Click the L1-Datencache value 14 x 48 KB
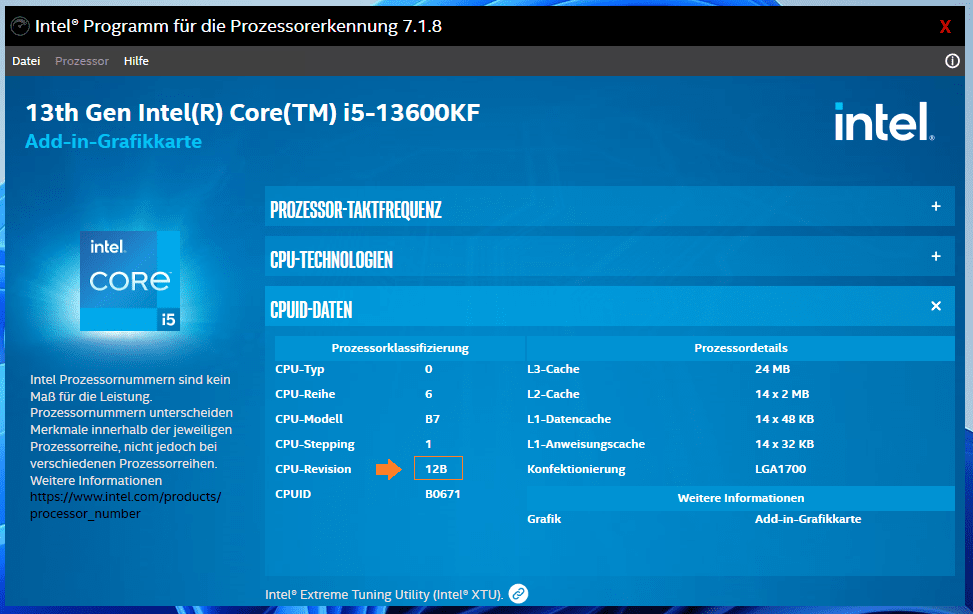Viewport: 973px width, 614px height. (784, 419)
